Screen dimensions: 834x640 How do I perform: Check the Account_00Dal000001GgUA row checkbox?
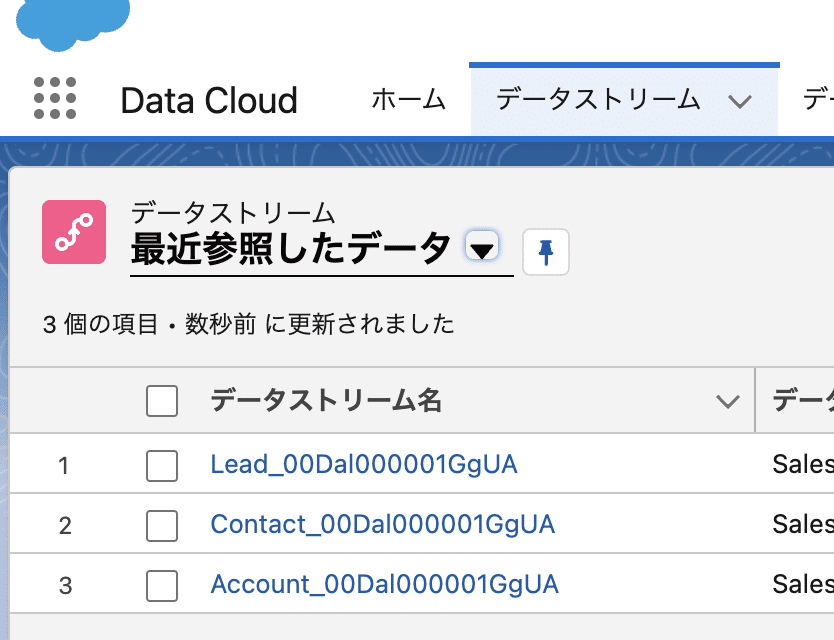[x=162, y=586]
